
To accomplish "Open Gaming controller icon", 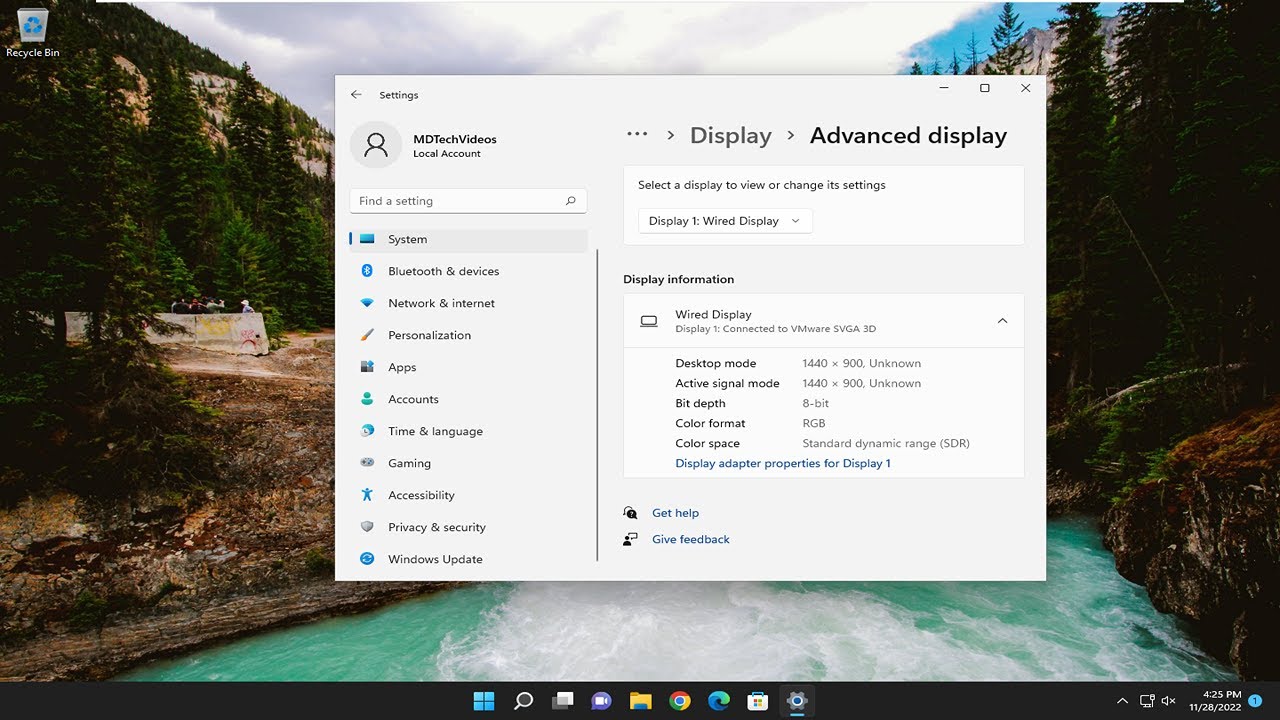I will point(367,463).
